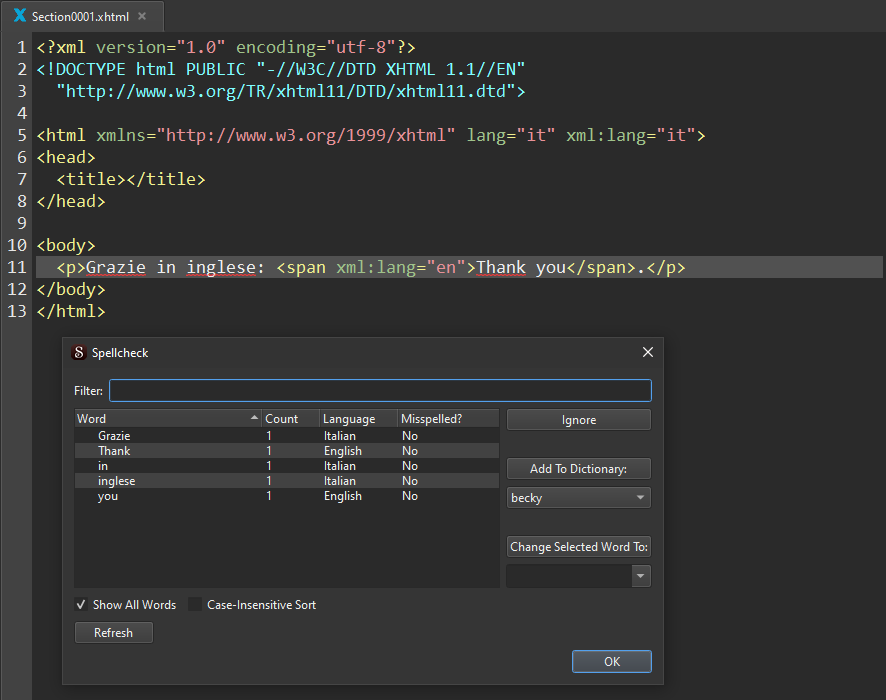Viewport: 886px width, 700px height.
Task: Click Change Selected Word To button
Action: point(578,547)
